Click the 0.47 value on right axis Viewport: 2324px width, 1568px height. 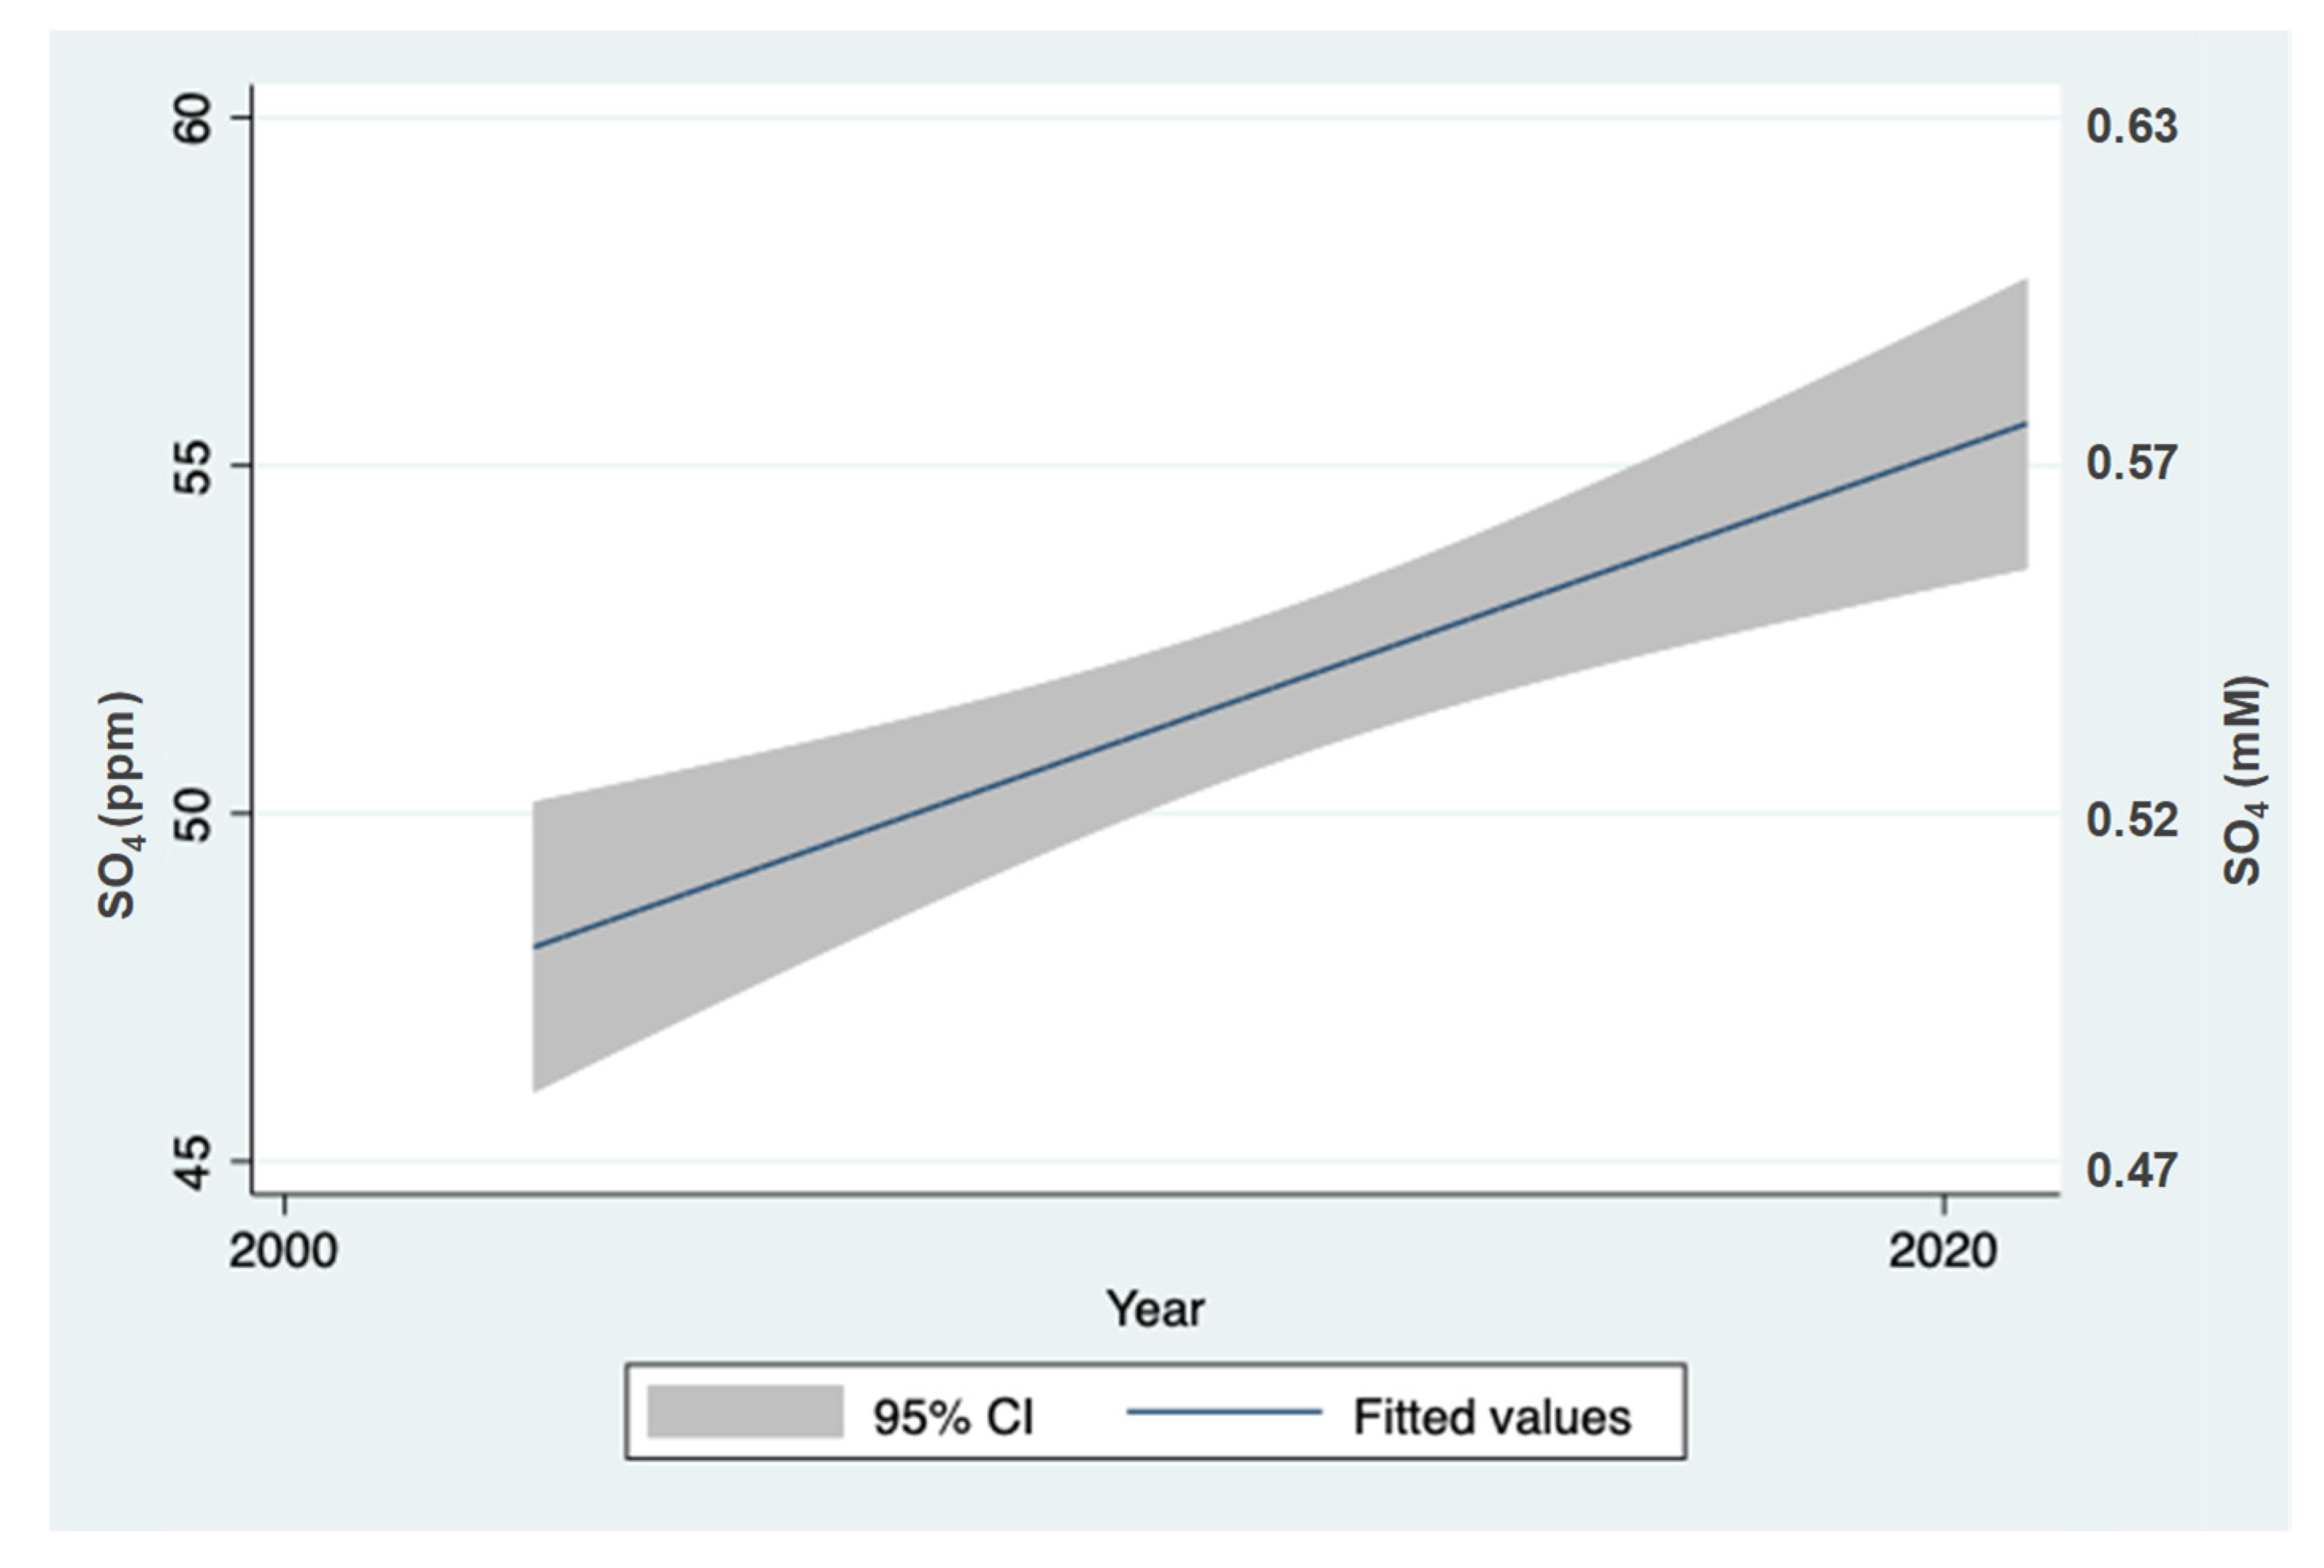point(2131,1170)
